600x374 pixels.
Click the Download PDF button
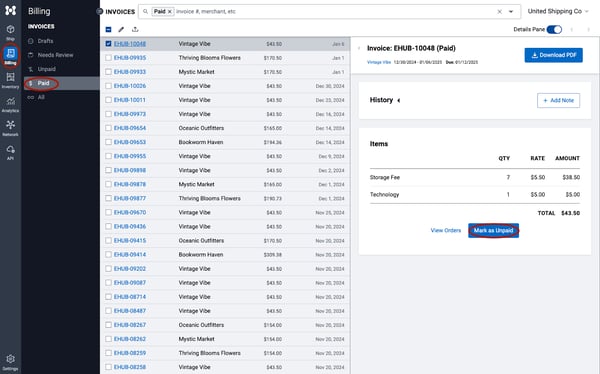[553, 55]
